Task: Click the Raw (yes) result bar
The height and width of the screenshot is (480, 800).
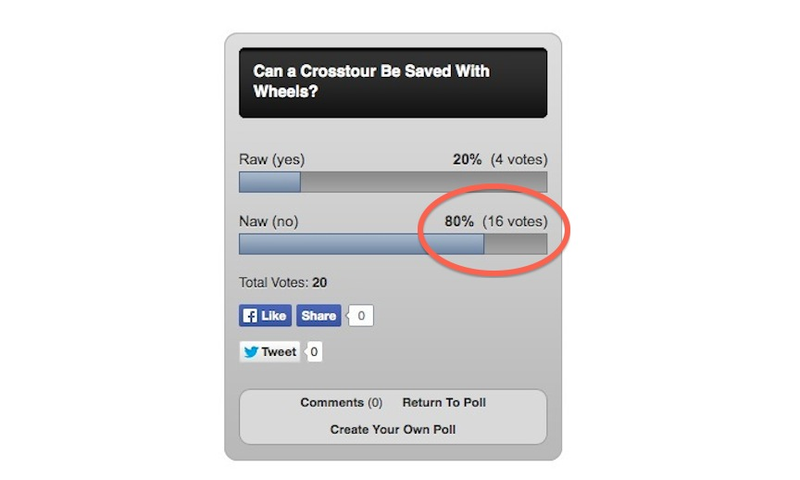Action: point(393,182)
